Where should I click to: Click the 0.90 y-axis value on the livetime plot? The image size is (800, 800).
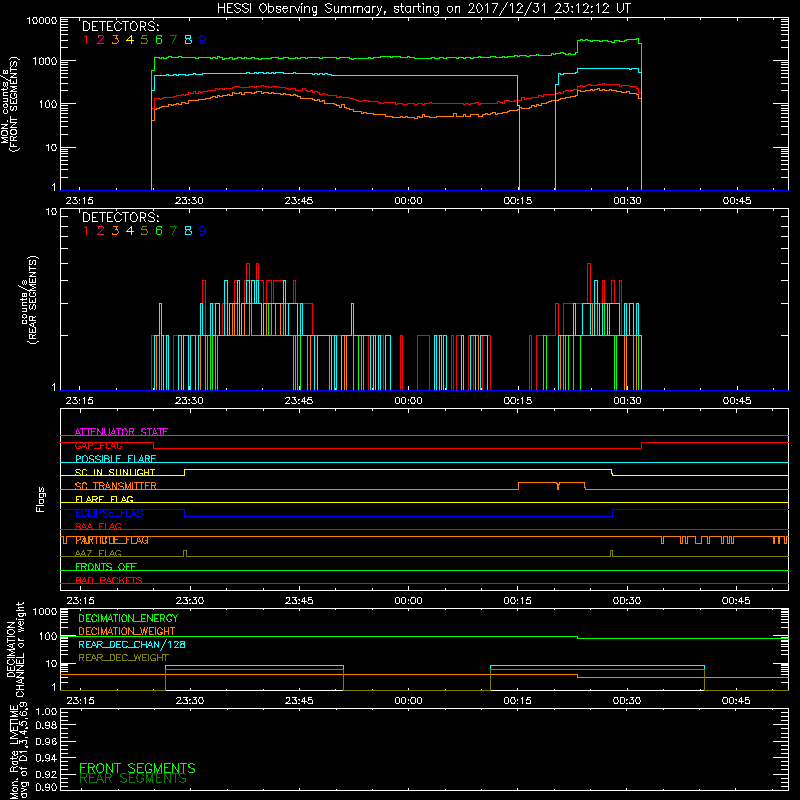tap(46, 787)
